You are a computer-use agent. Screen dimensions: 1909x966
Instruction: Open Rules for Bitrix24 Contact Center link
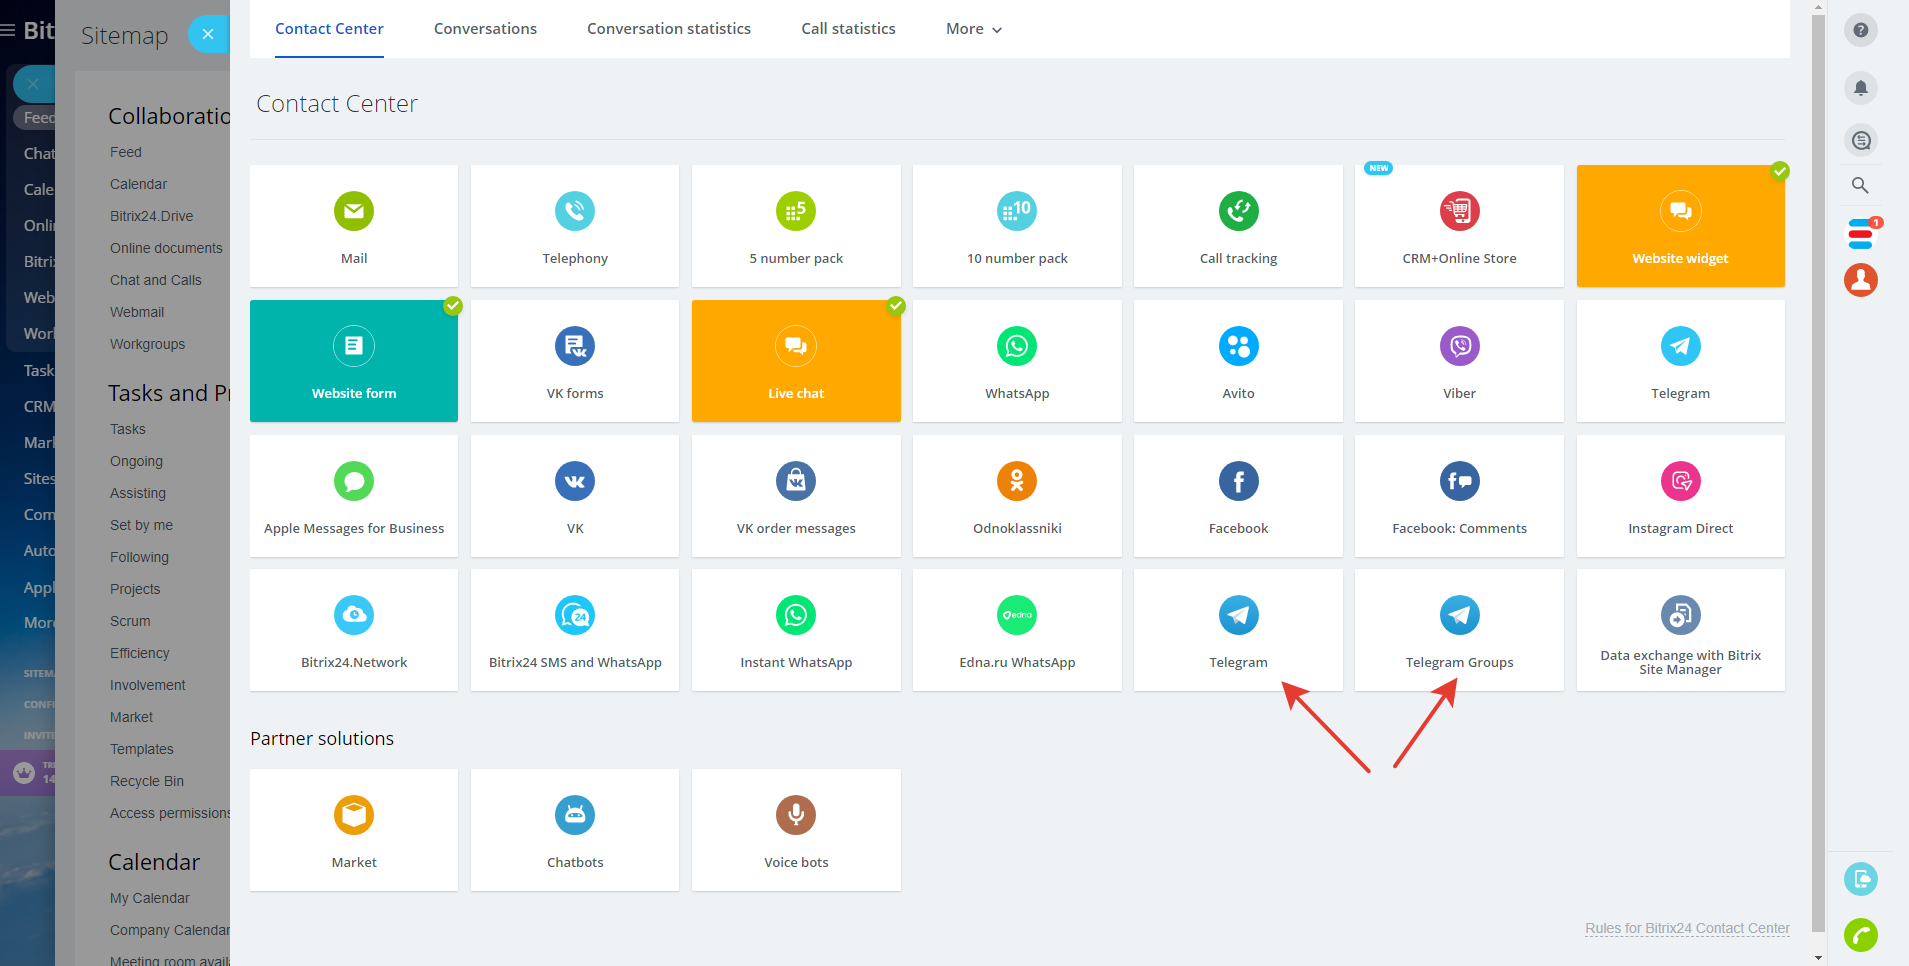1687,928
